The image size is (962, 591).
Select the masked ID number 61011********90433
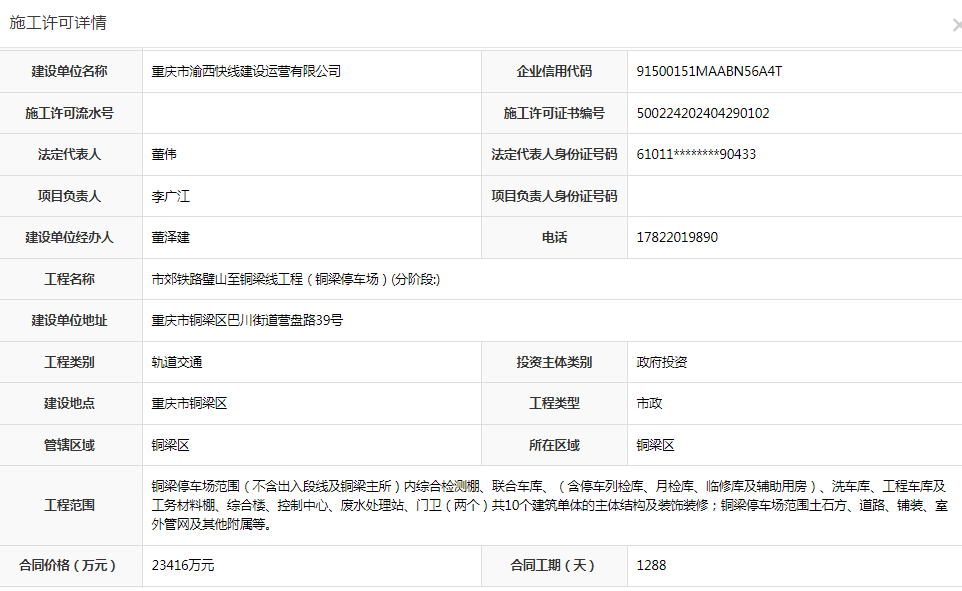pos(695,155)
